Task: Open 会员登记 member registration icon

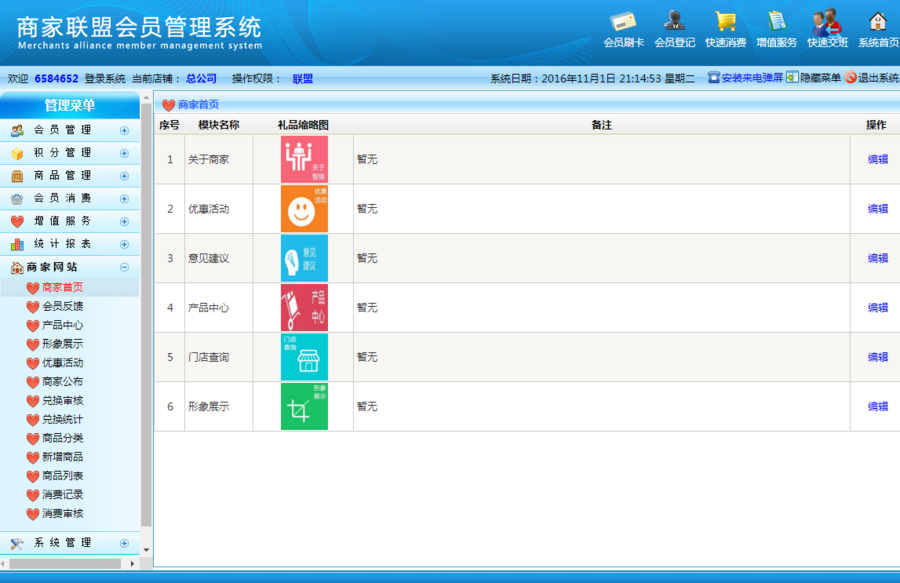Action: [x=673, y=22]
